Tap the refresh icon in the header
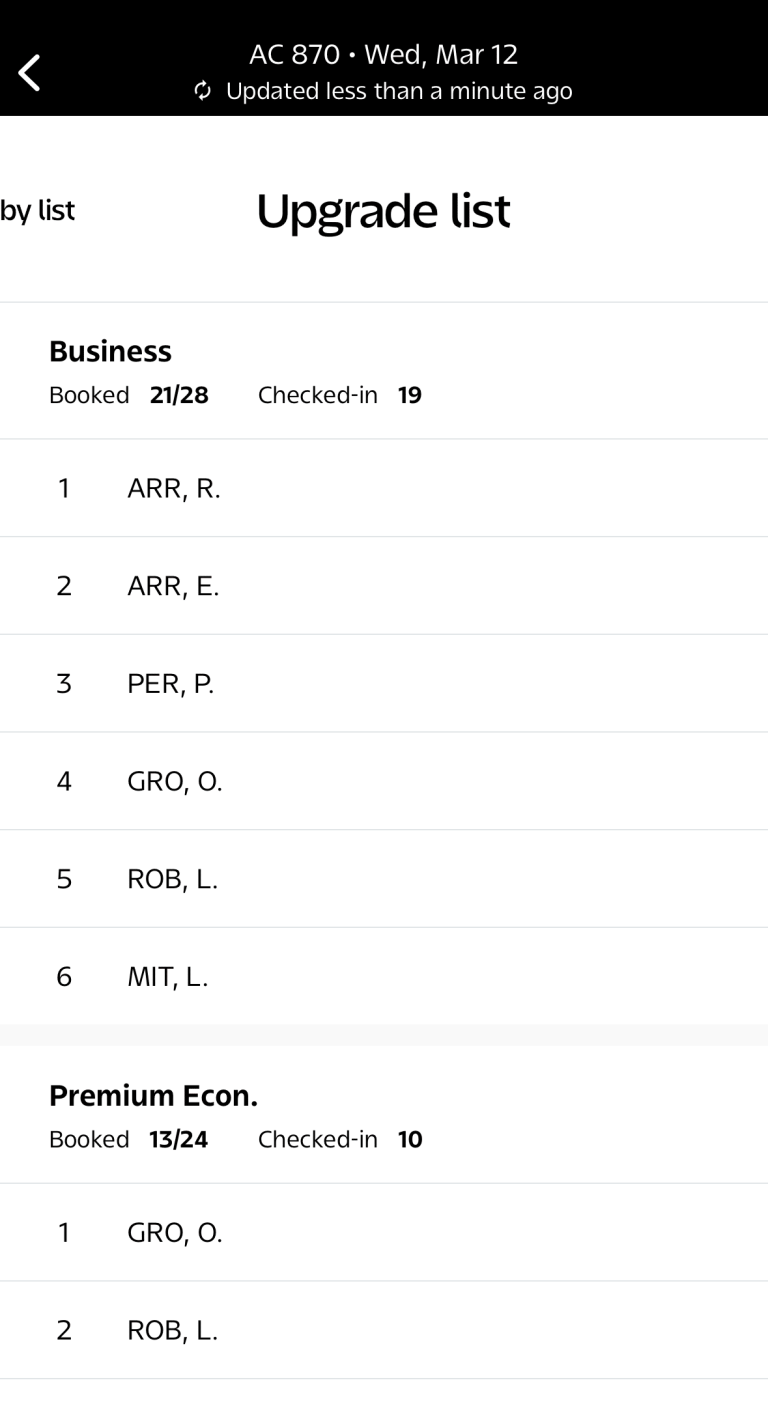Viewport: 768px width, 1404px height. tap(201, 91)
